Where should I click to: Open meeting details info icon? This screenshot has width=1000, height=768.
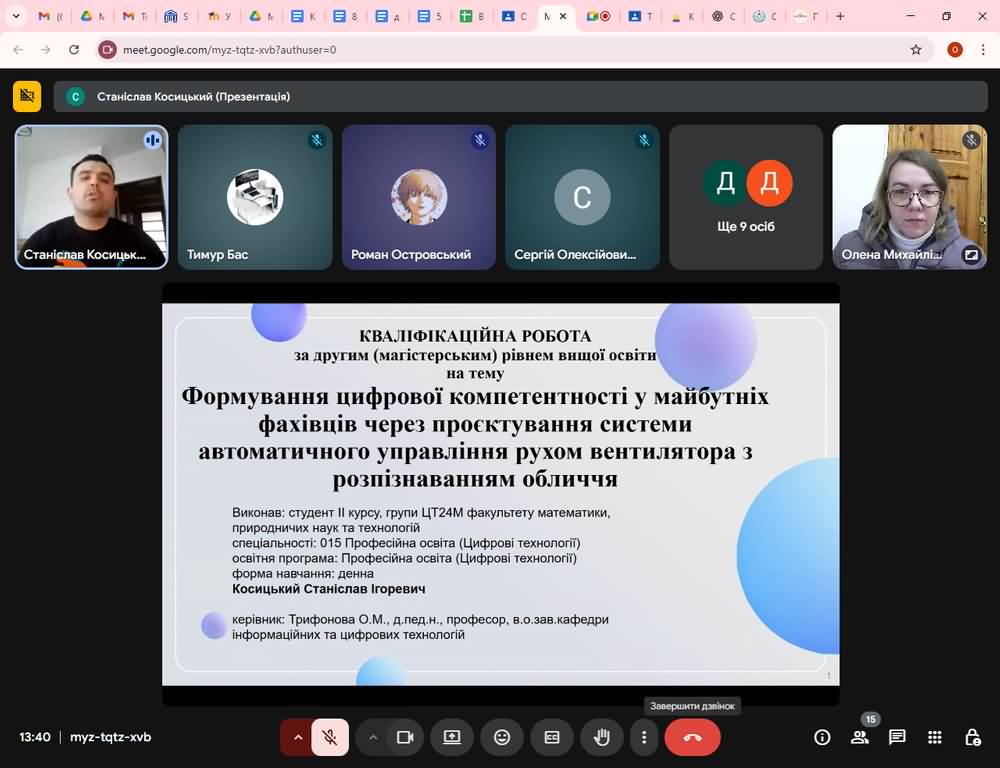pyautogui.click(x=822, y=737)
